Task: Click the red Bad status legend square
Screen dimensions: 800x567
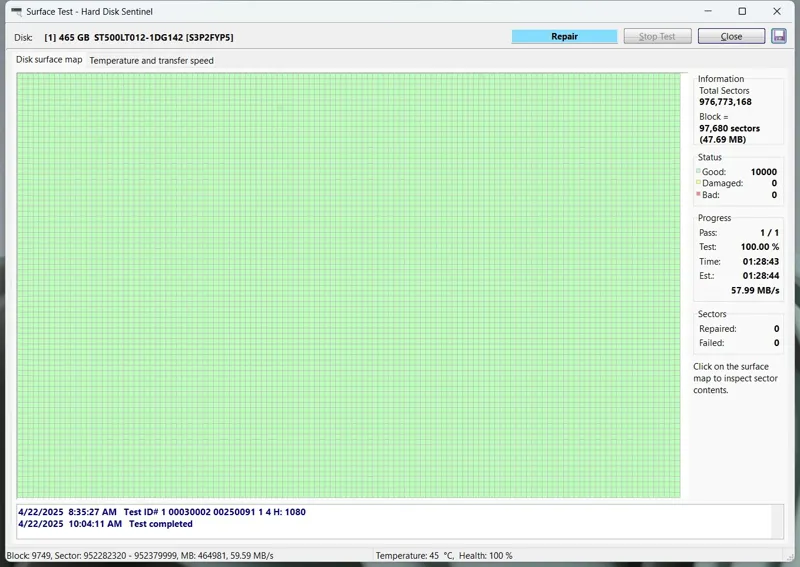Action: click(x=698, y=195)
